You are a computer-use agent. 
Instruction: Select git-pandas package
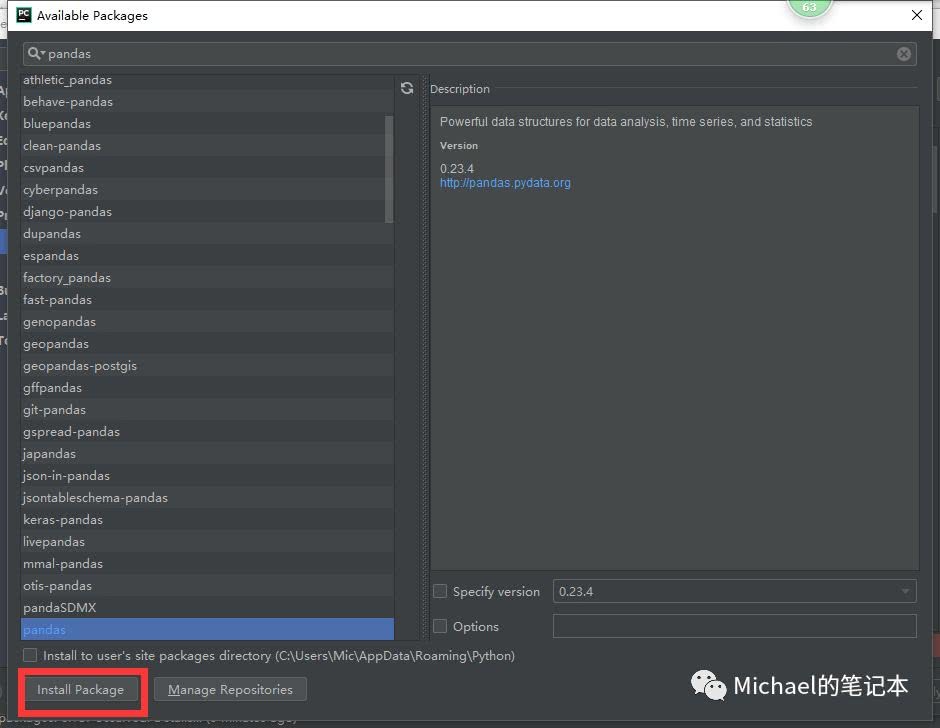pyautogui.click(x=207, y=410)
